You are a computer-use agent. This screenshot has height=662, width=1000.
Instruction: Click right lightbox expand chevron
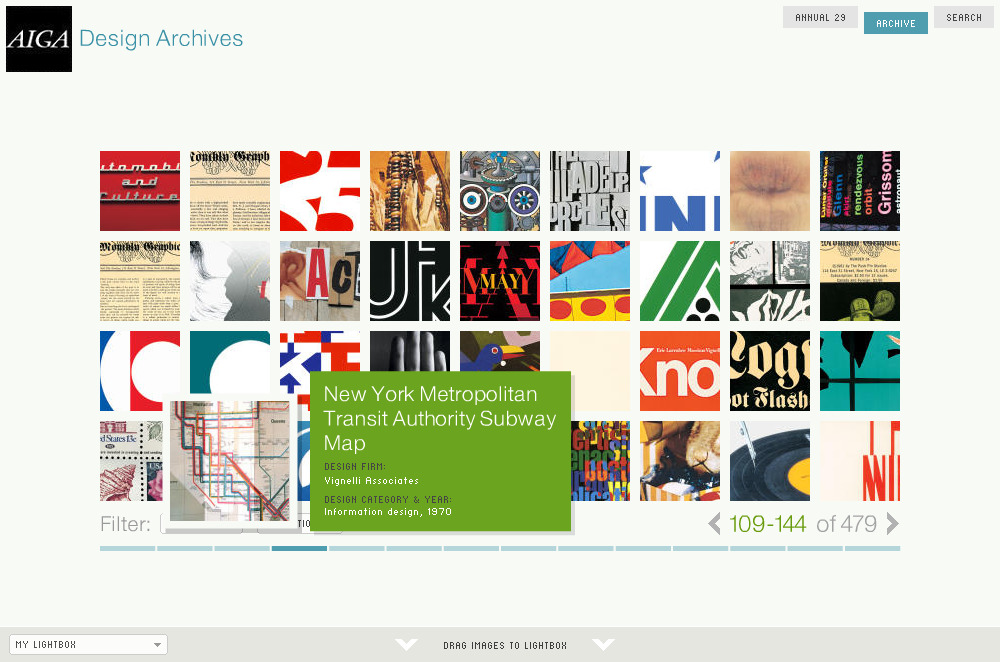click(x=603, y=644)
